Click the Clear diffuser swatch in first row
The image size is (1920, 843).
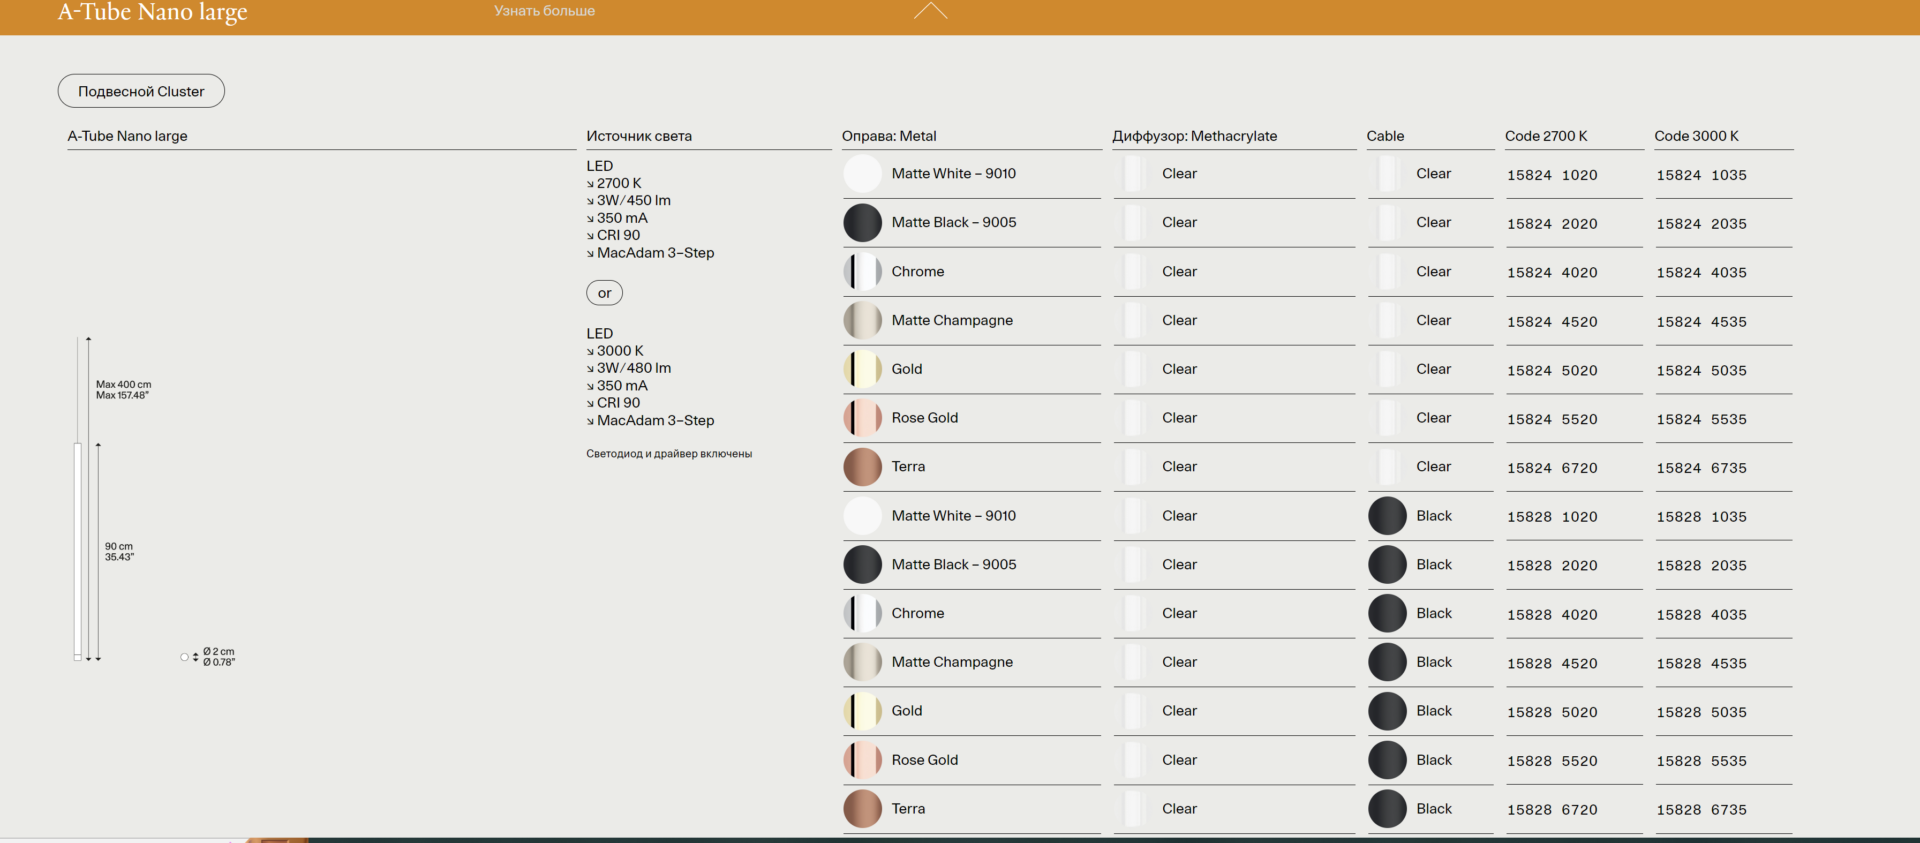(x=1134, y=174)
